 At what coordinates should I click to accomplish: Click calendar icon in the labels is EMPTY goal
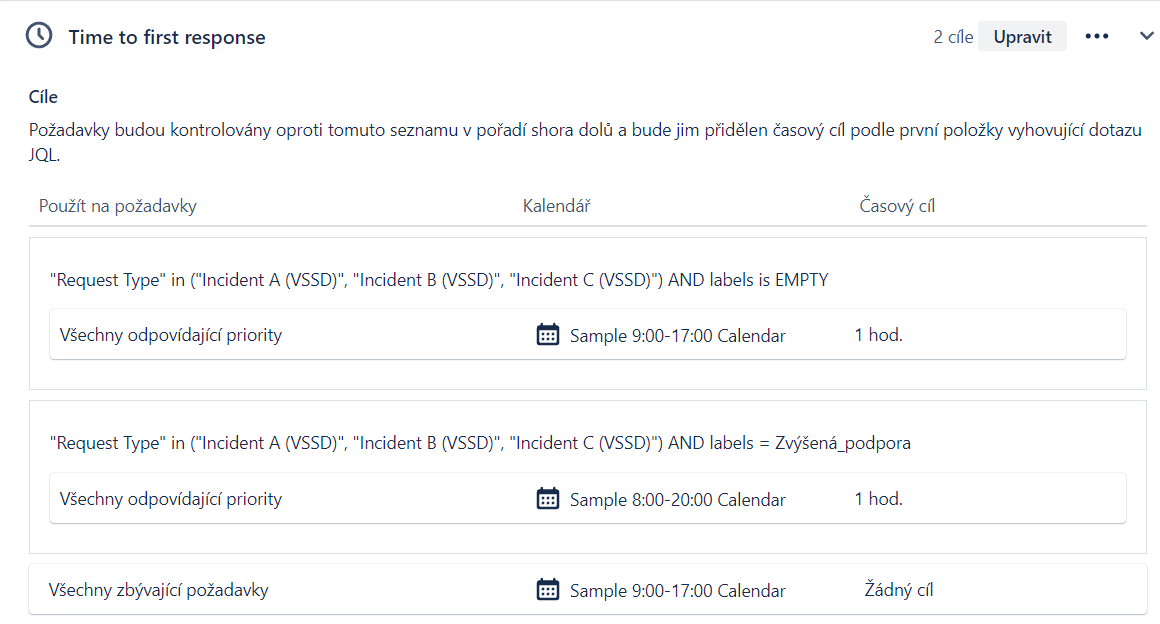[547, 335]
